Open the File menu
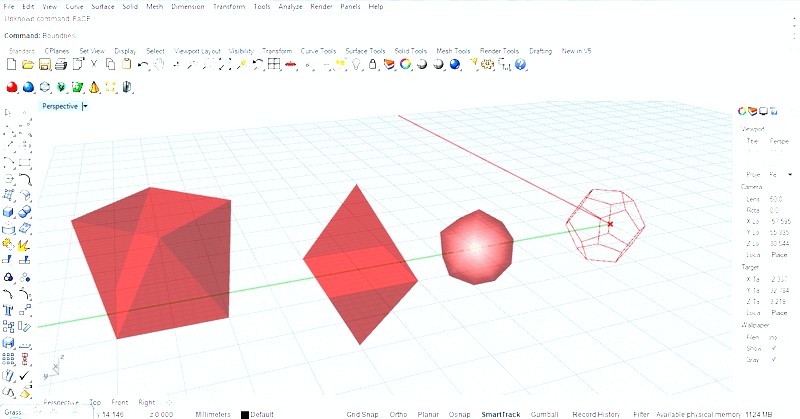The image size is (800, 419). [9, 7]
